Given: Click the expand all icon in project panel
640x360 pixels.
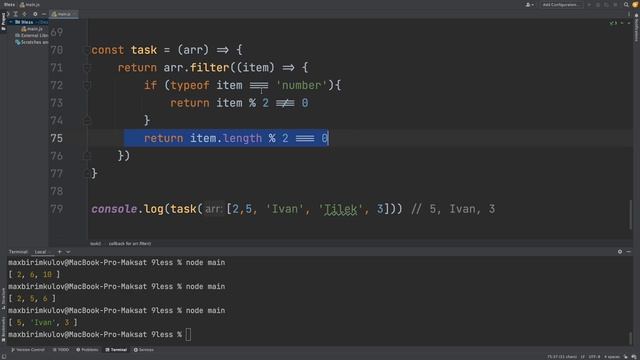Looking at the screenshot, I should (16, 14).
